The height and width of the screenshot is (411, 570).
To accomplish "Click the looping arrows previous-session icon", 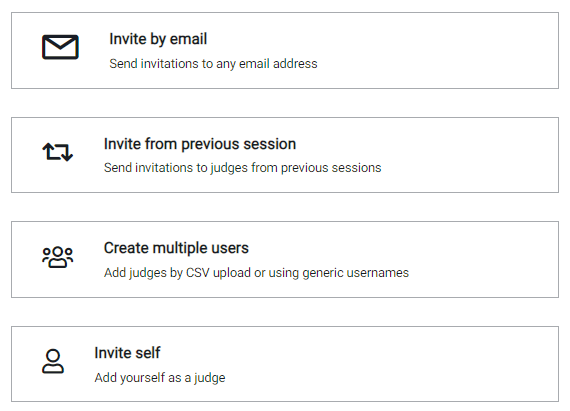I will [x=57, y=152].
